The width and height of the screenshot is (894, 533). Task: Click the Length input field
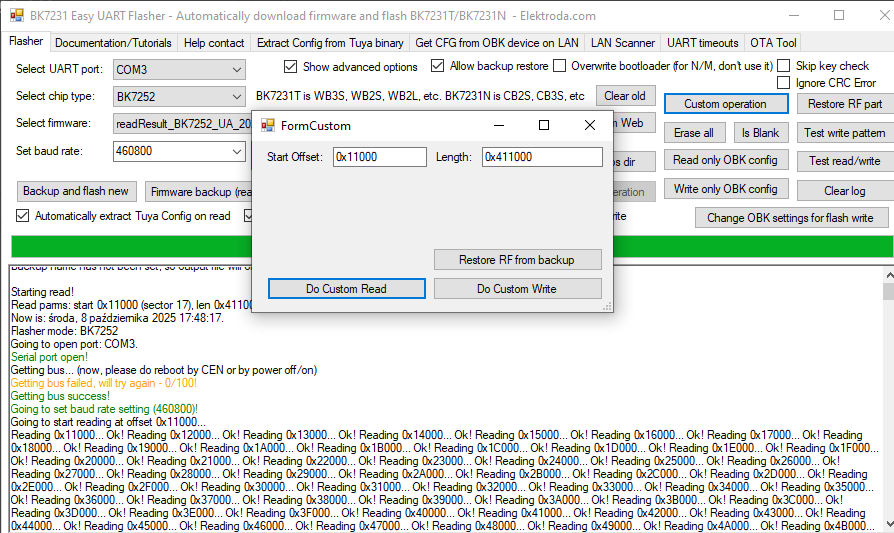click(x=542, y=157)
